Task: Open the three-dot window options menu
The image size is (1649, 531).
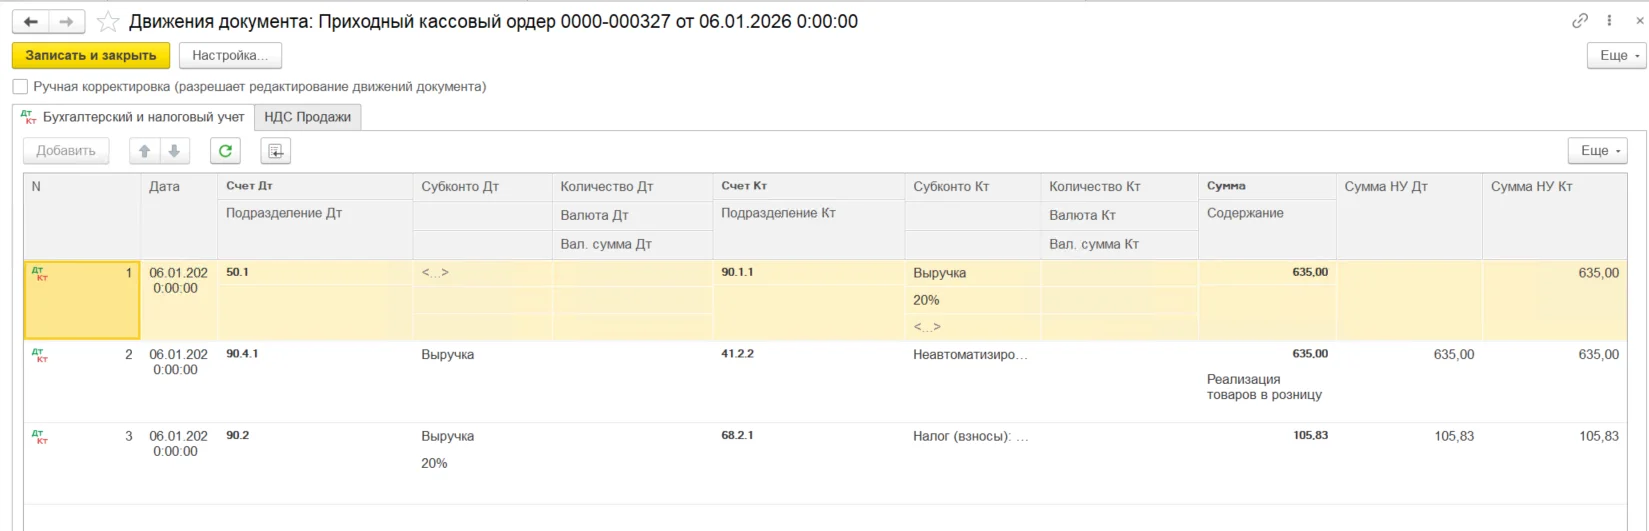Action: pyautogui.click(x=1609, y=20)
